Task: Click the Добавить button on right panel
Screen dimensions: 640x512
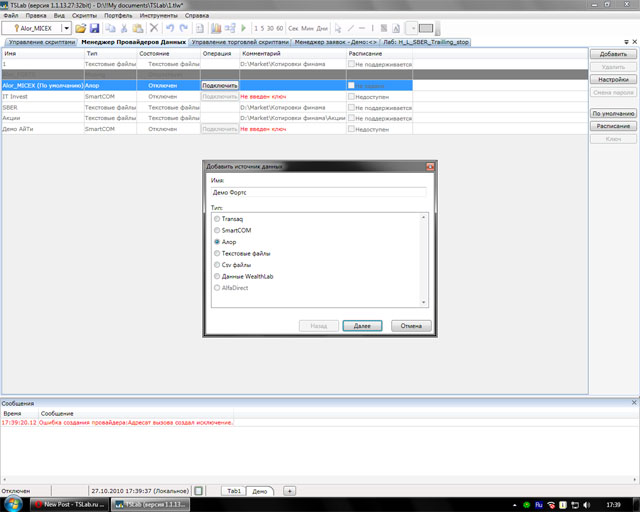Action: [613, 54]
